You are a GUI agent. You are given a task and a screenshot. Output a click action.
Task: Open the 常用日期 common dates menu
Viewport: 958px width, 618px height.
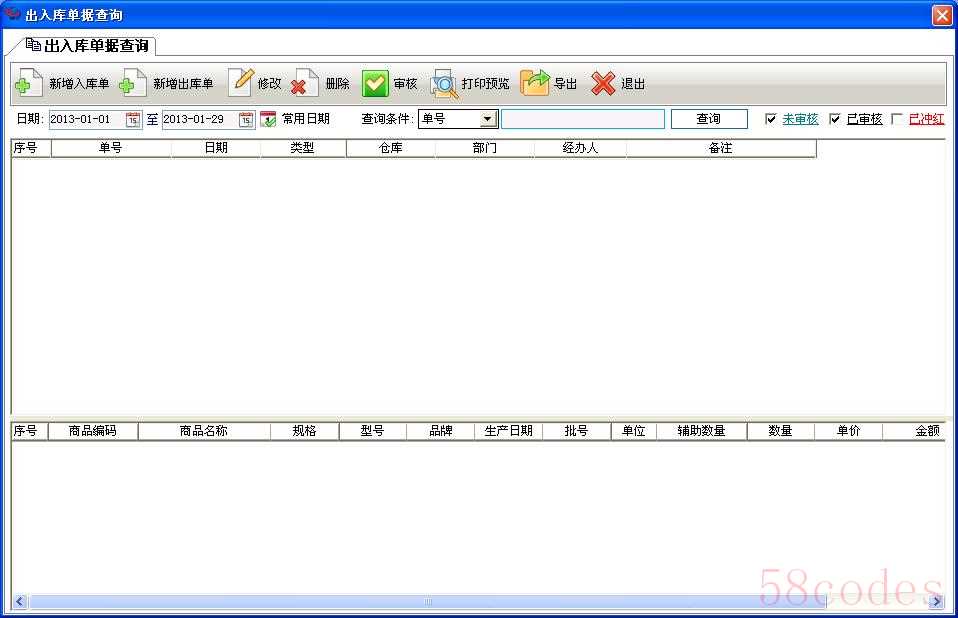click(x=268, y=120)
